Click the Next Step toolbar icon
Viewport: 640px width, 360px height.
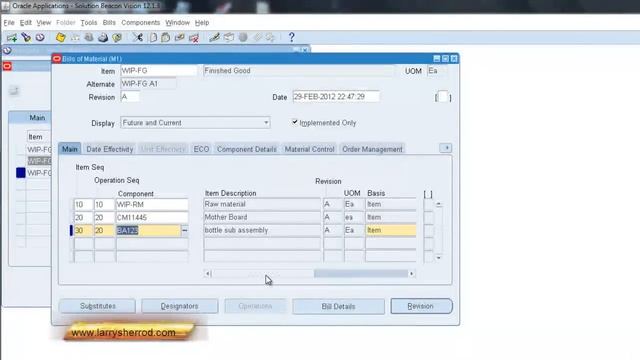(75, 38)
